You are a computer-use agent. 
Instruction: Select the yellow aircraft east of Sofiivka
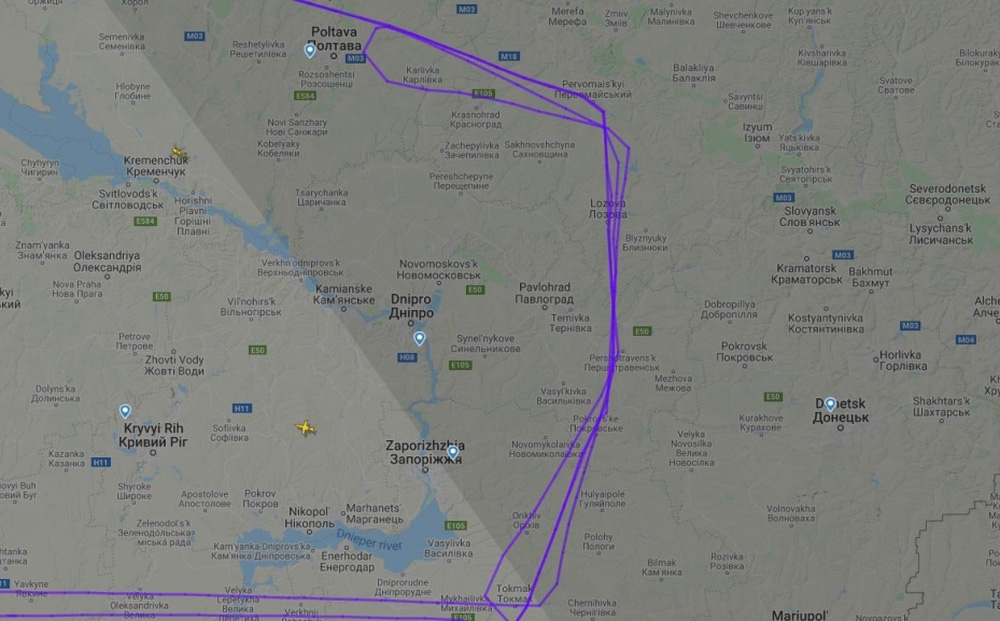coord(306,428)
